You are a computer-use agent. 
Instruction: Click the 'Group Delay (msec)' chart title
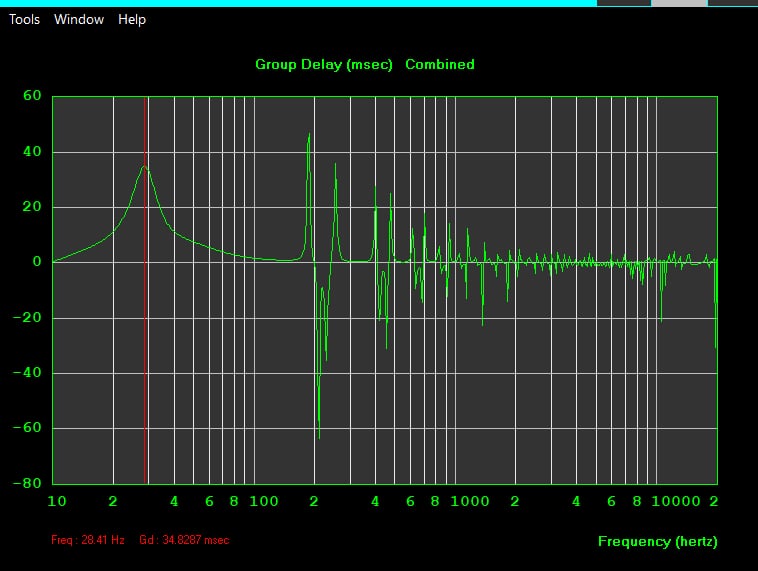click(x=324, y=64)
